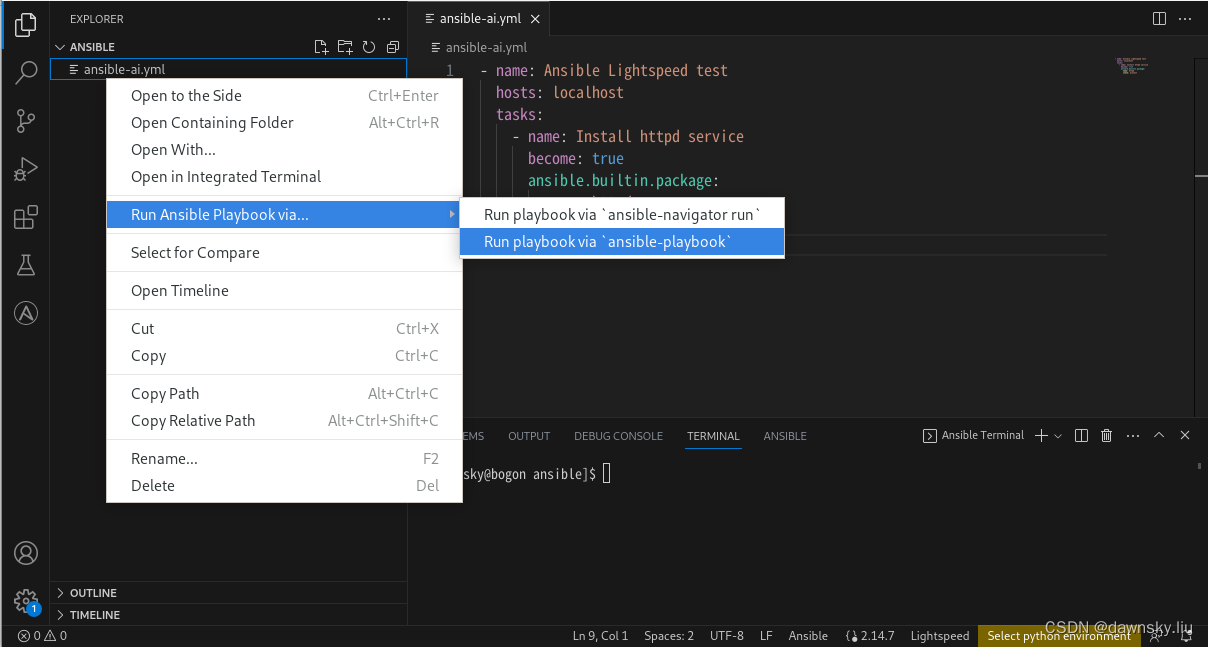Choose Open to the Side
This screenshot has width=1208, height=647.
pyautogui.click(x=285, y=96)
